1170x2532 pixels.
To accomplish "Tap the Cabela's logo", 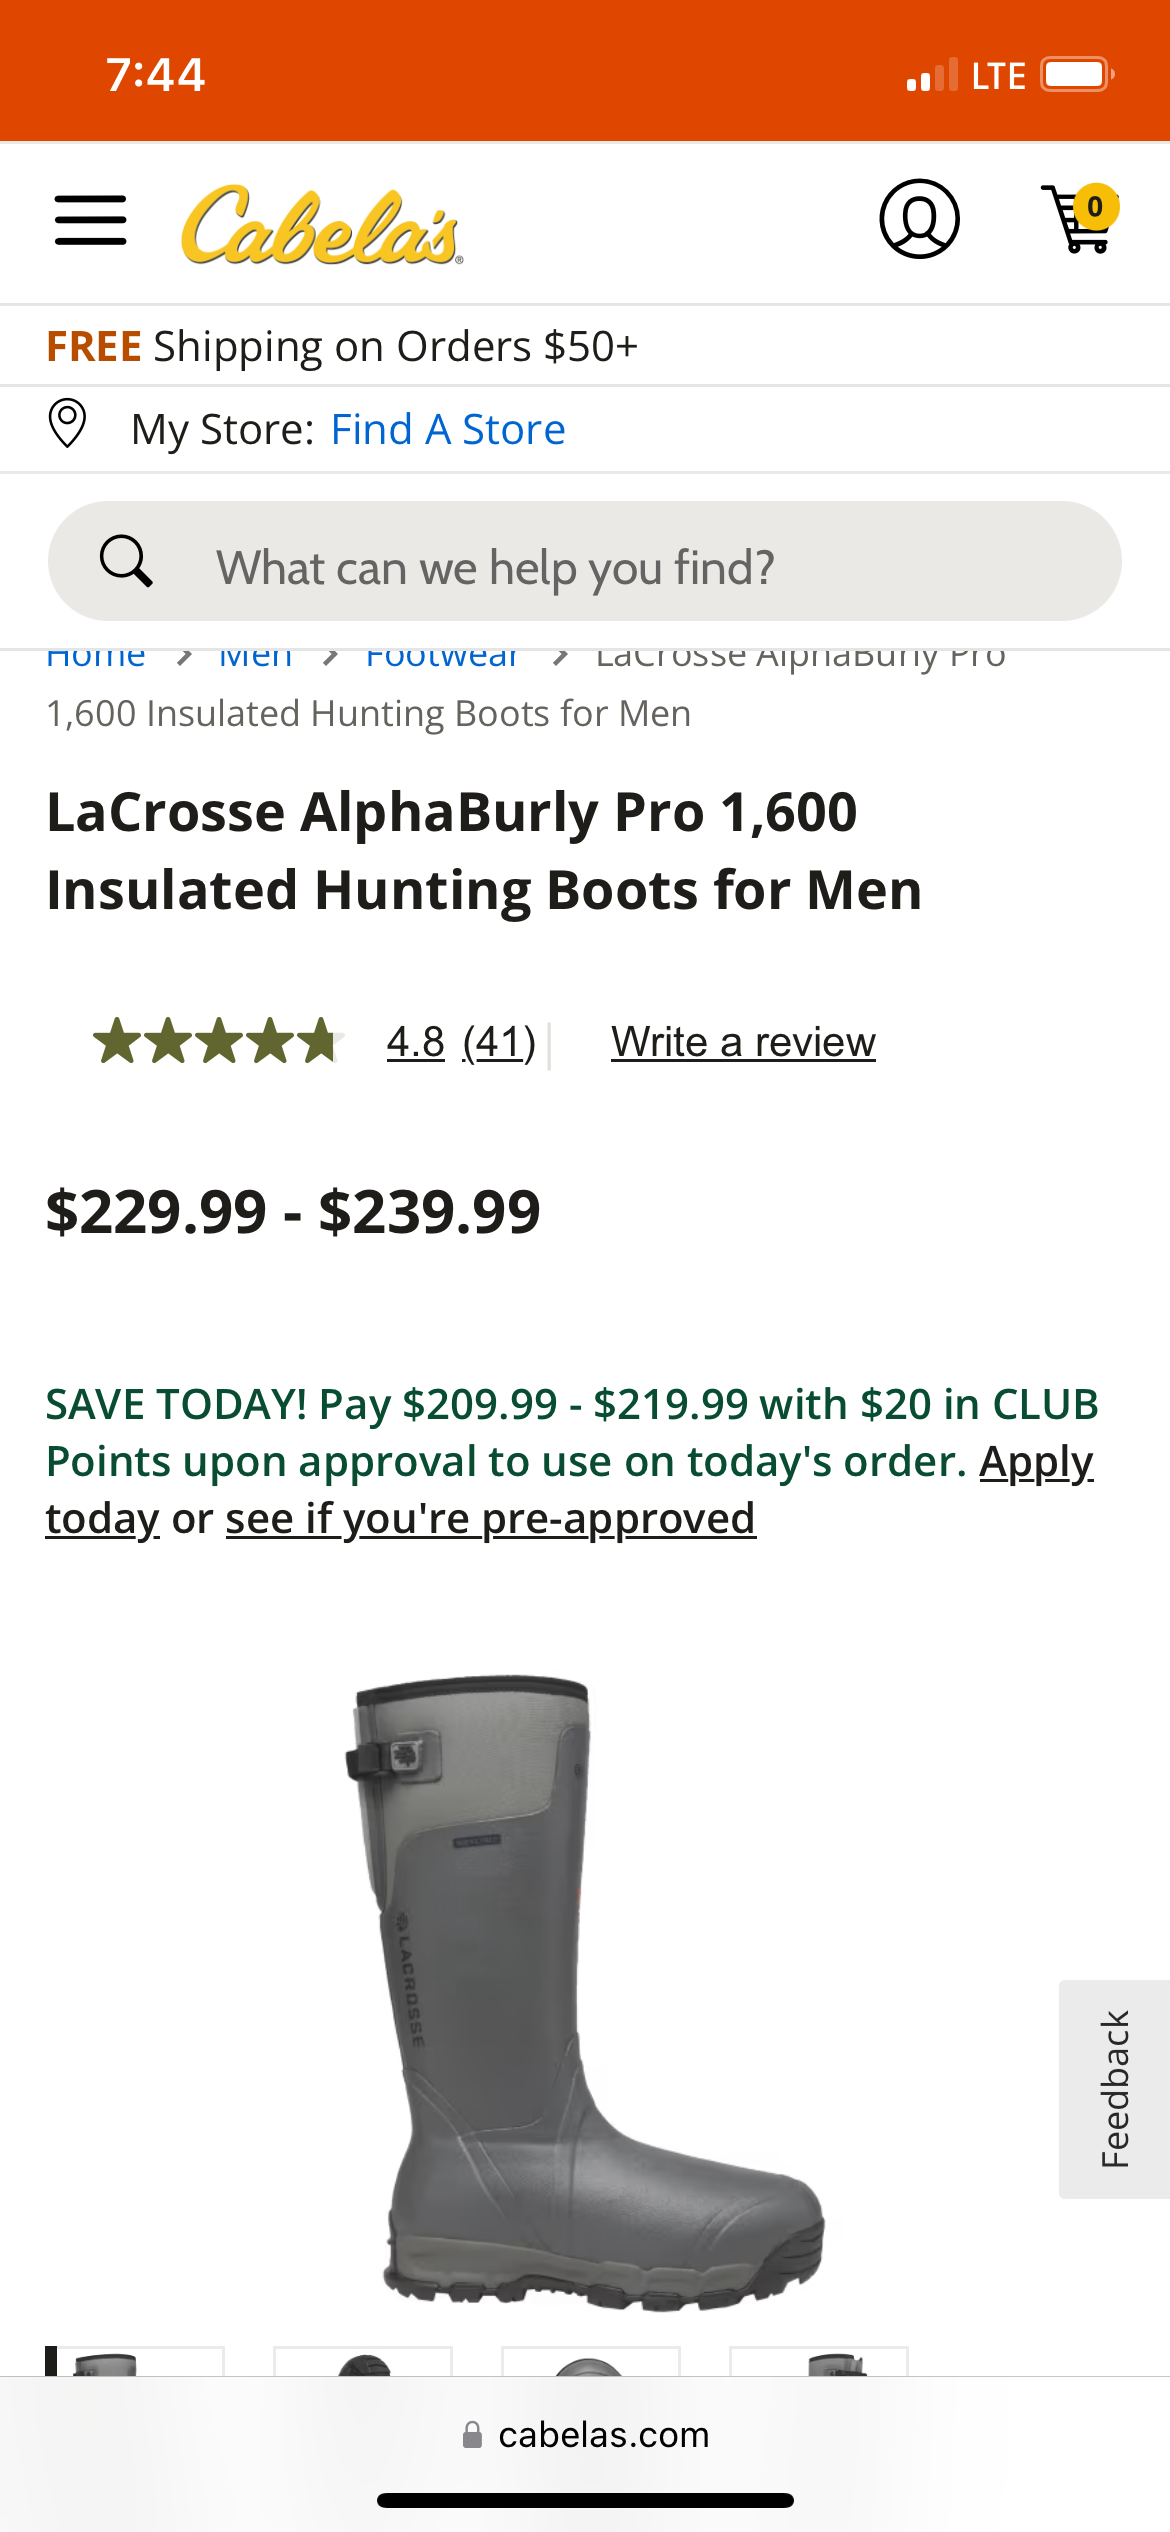I will click(321, 226).
